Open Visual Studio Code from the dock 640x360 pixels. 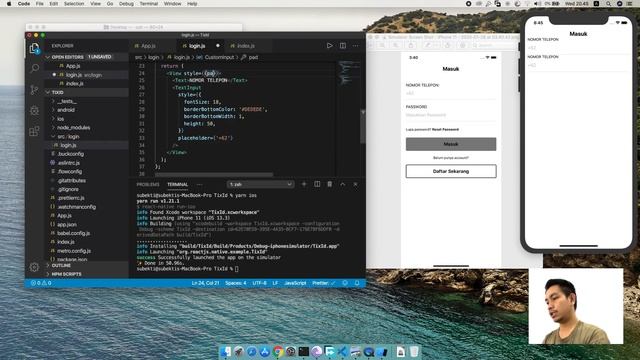pos(342,351)
